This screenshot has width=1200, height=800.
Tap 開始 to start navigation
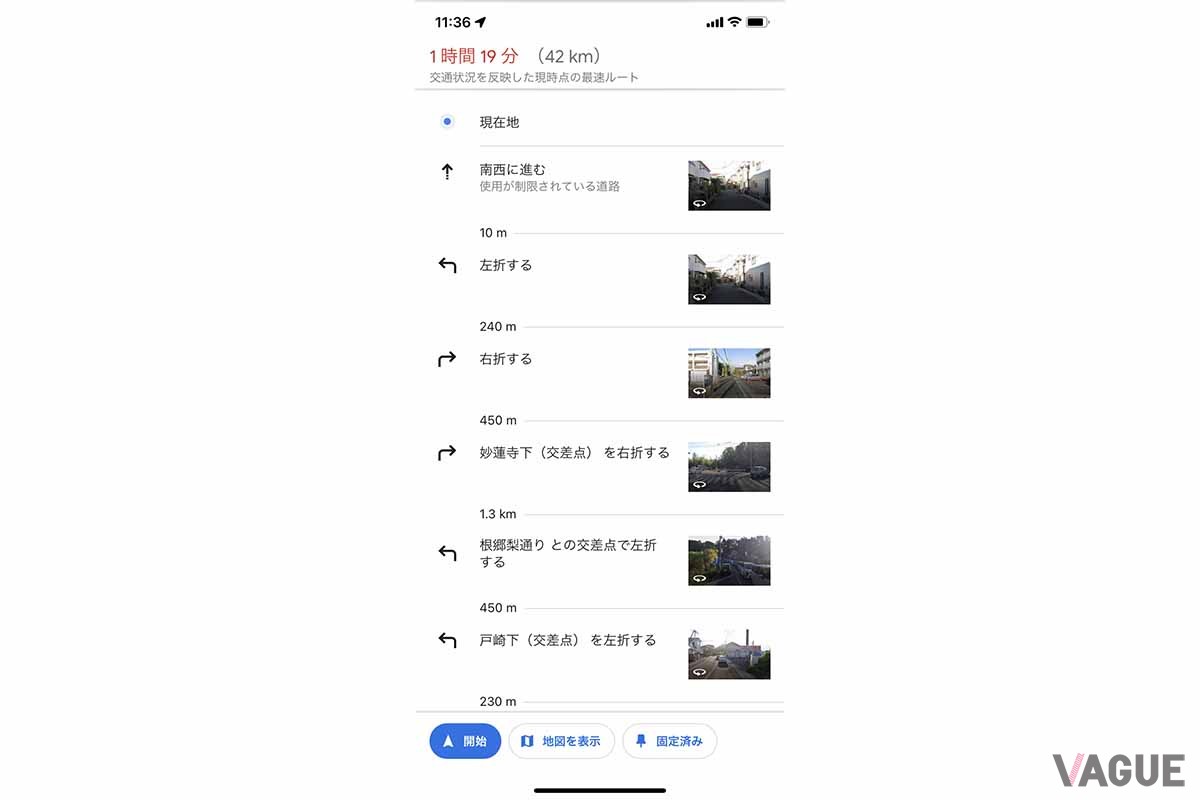click(465, 741)
